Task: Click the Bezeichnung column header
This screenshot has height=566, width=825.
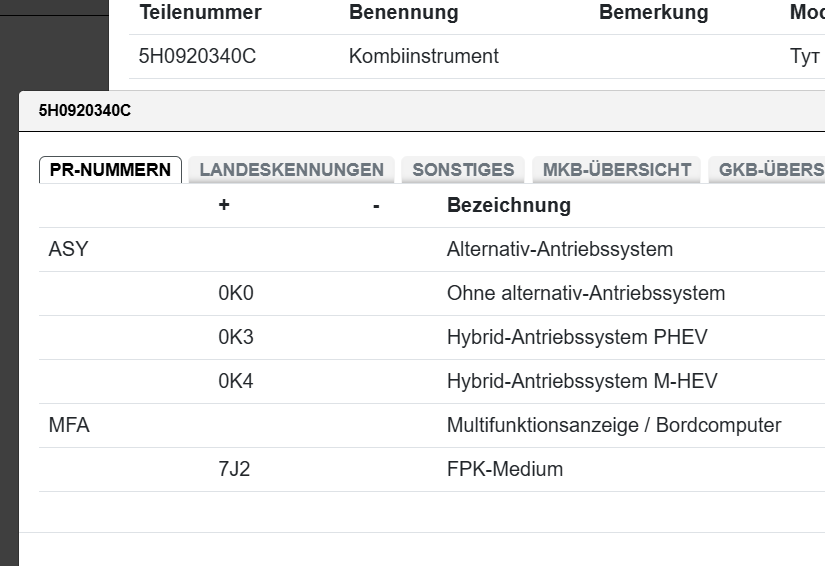Action: coord(508,206)
